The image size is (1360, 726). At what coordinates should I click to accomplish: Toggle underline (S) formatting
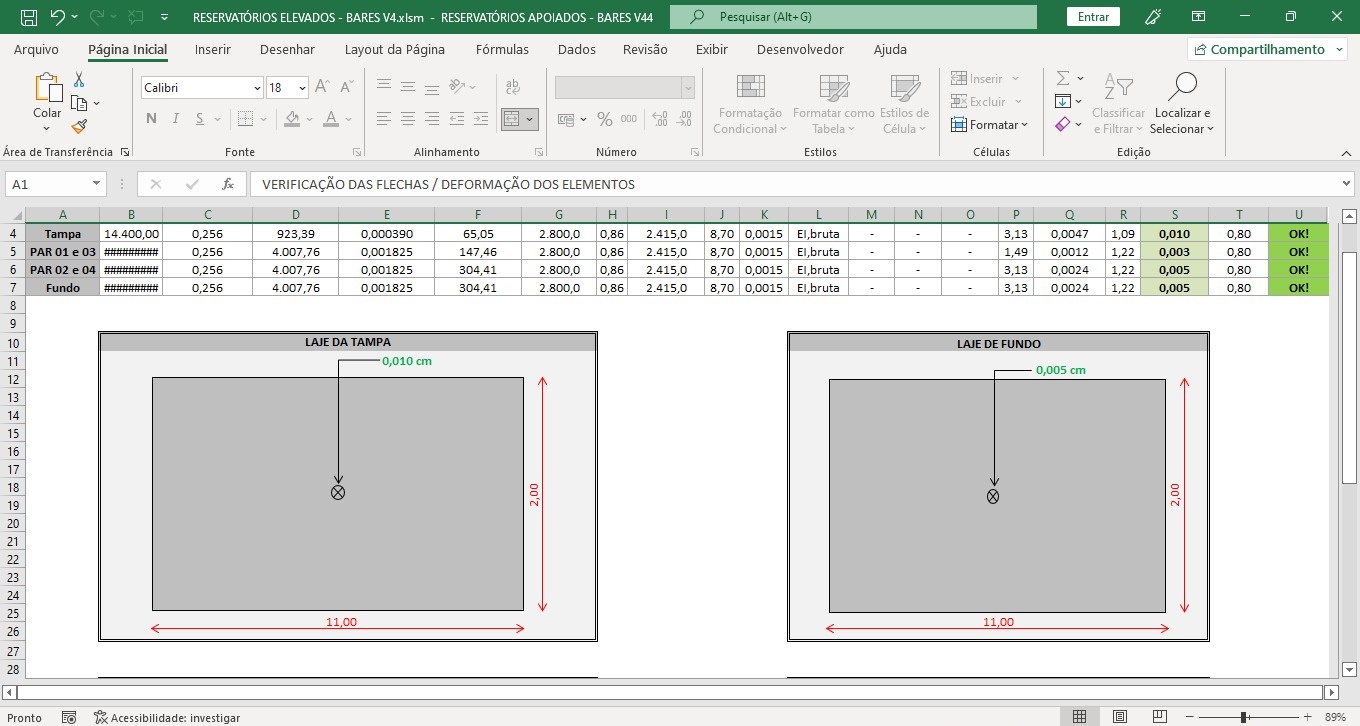coord(201,119)
